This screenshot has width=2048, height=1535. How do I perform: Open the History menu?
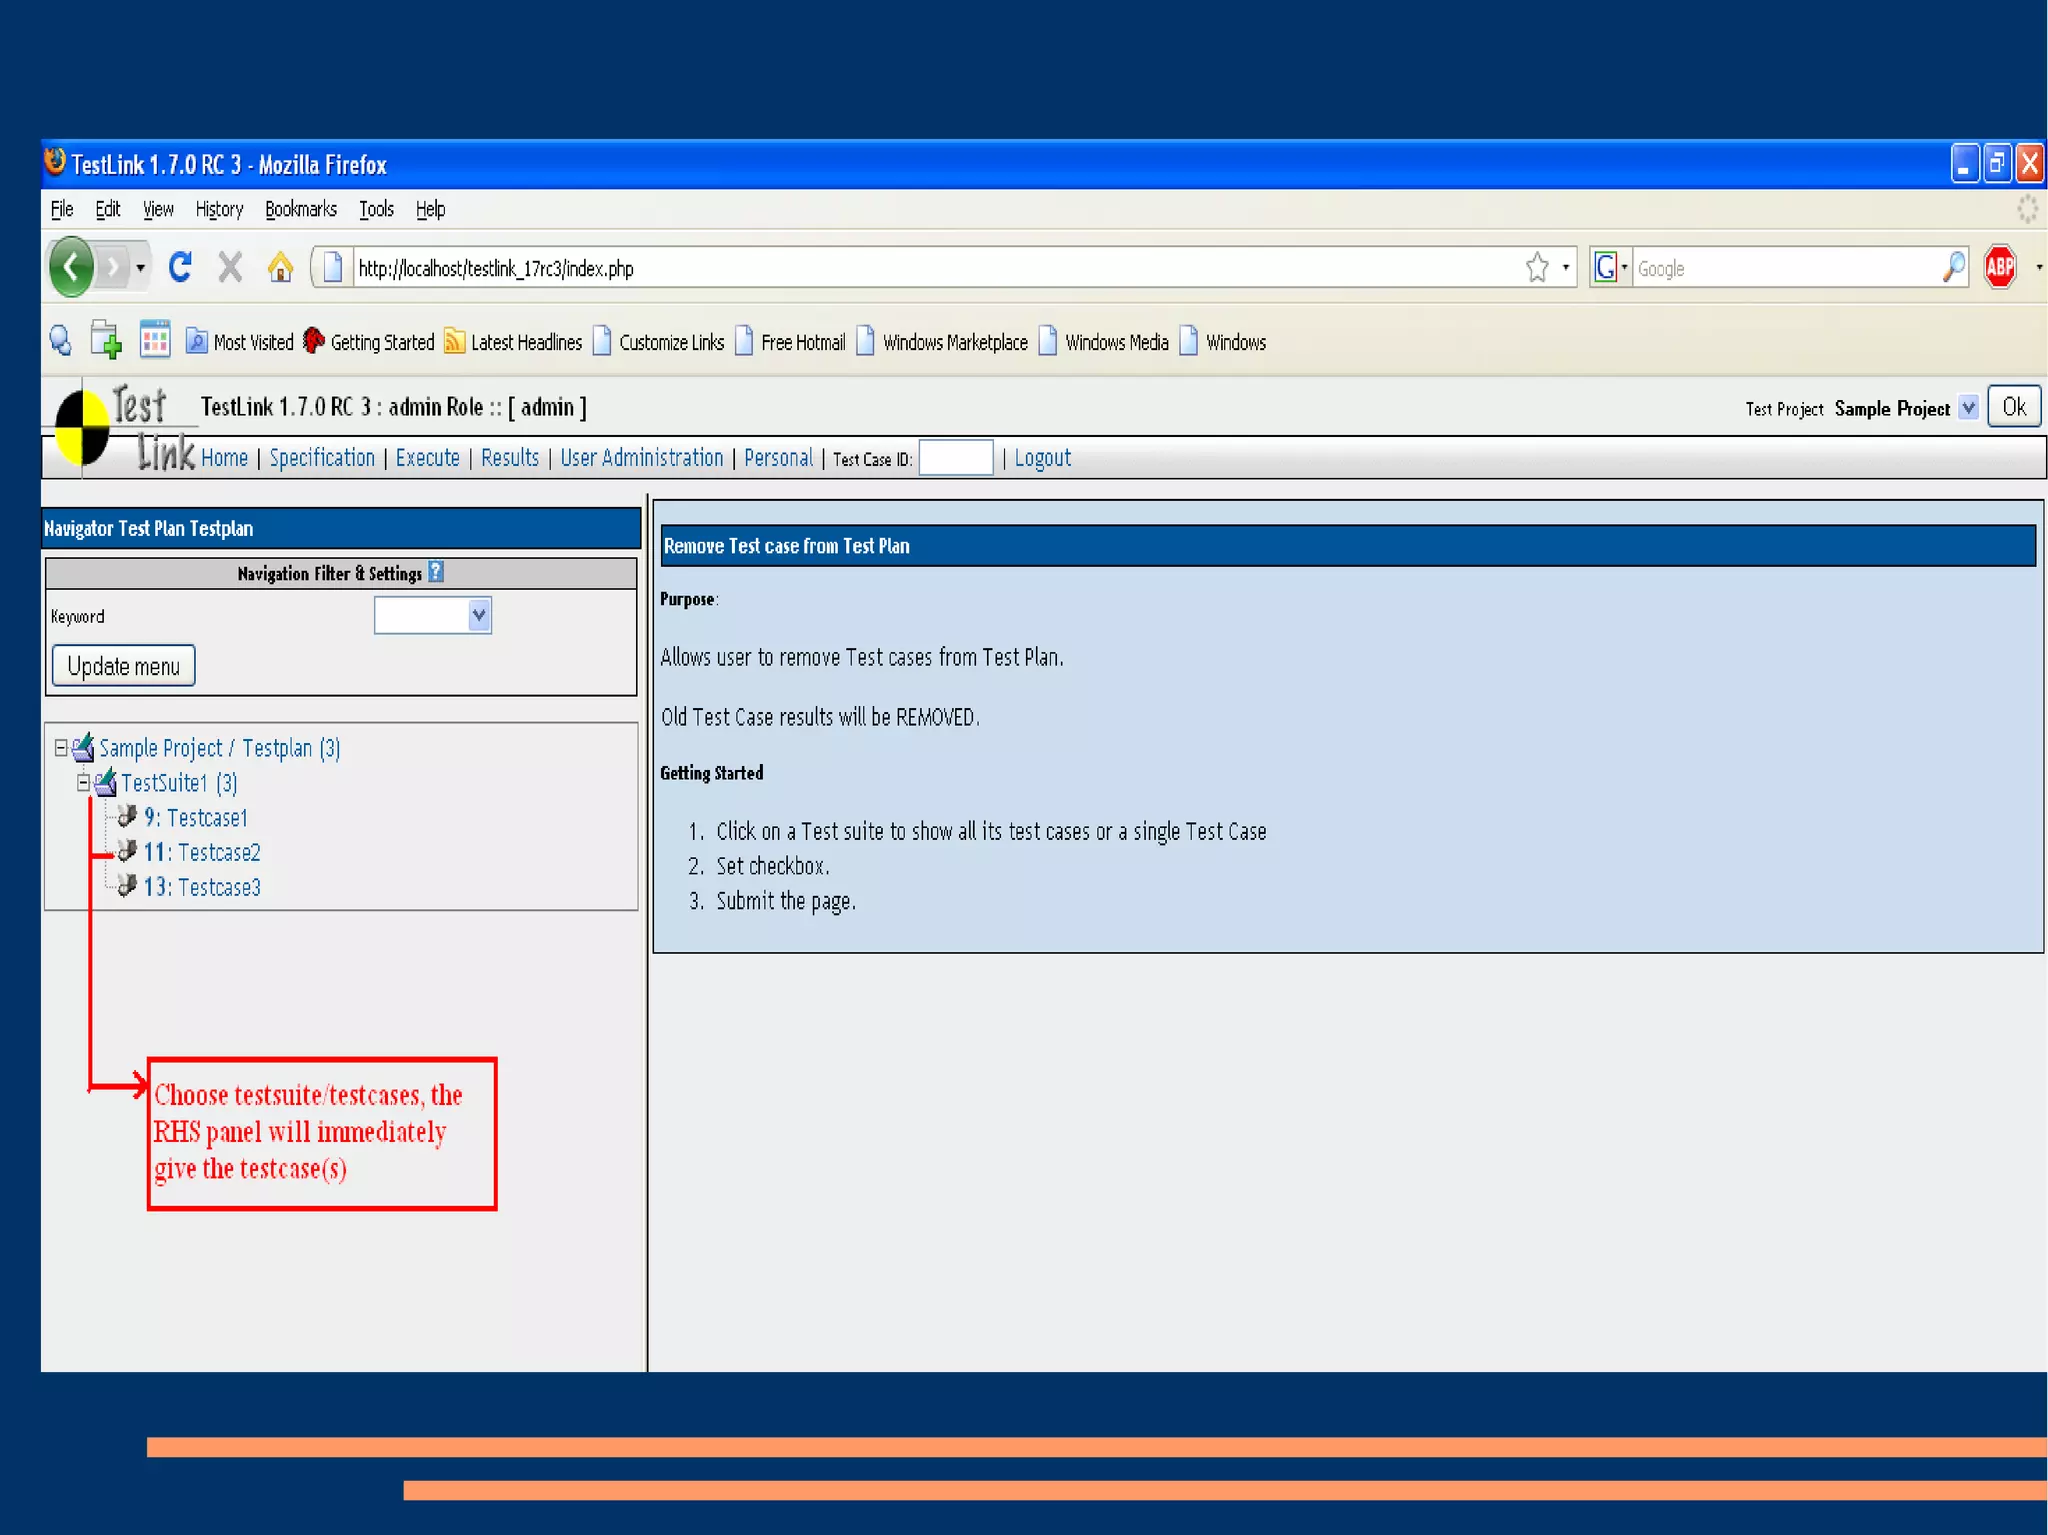[219, 209]
